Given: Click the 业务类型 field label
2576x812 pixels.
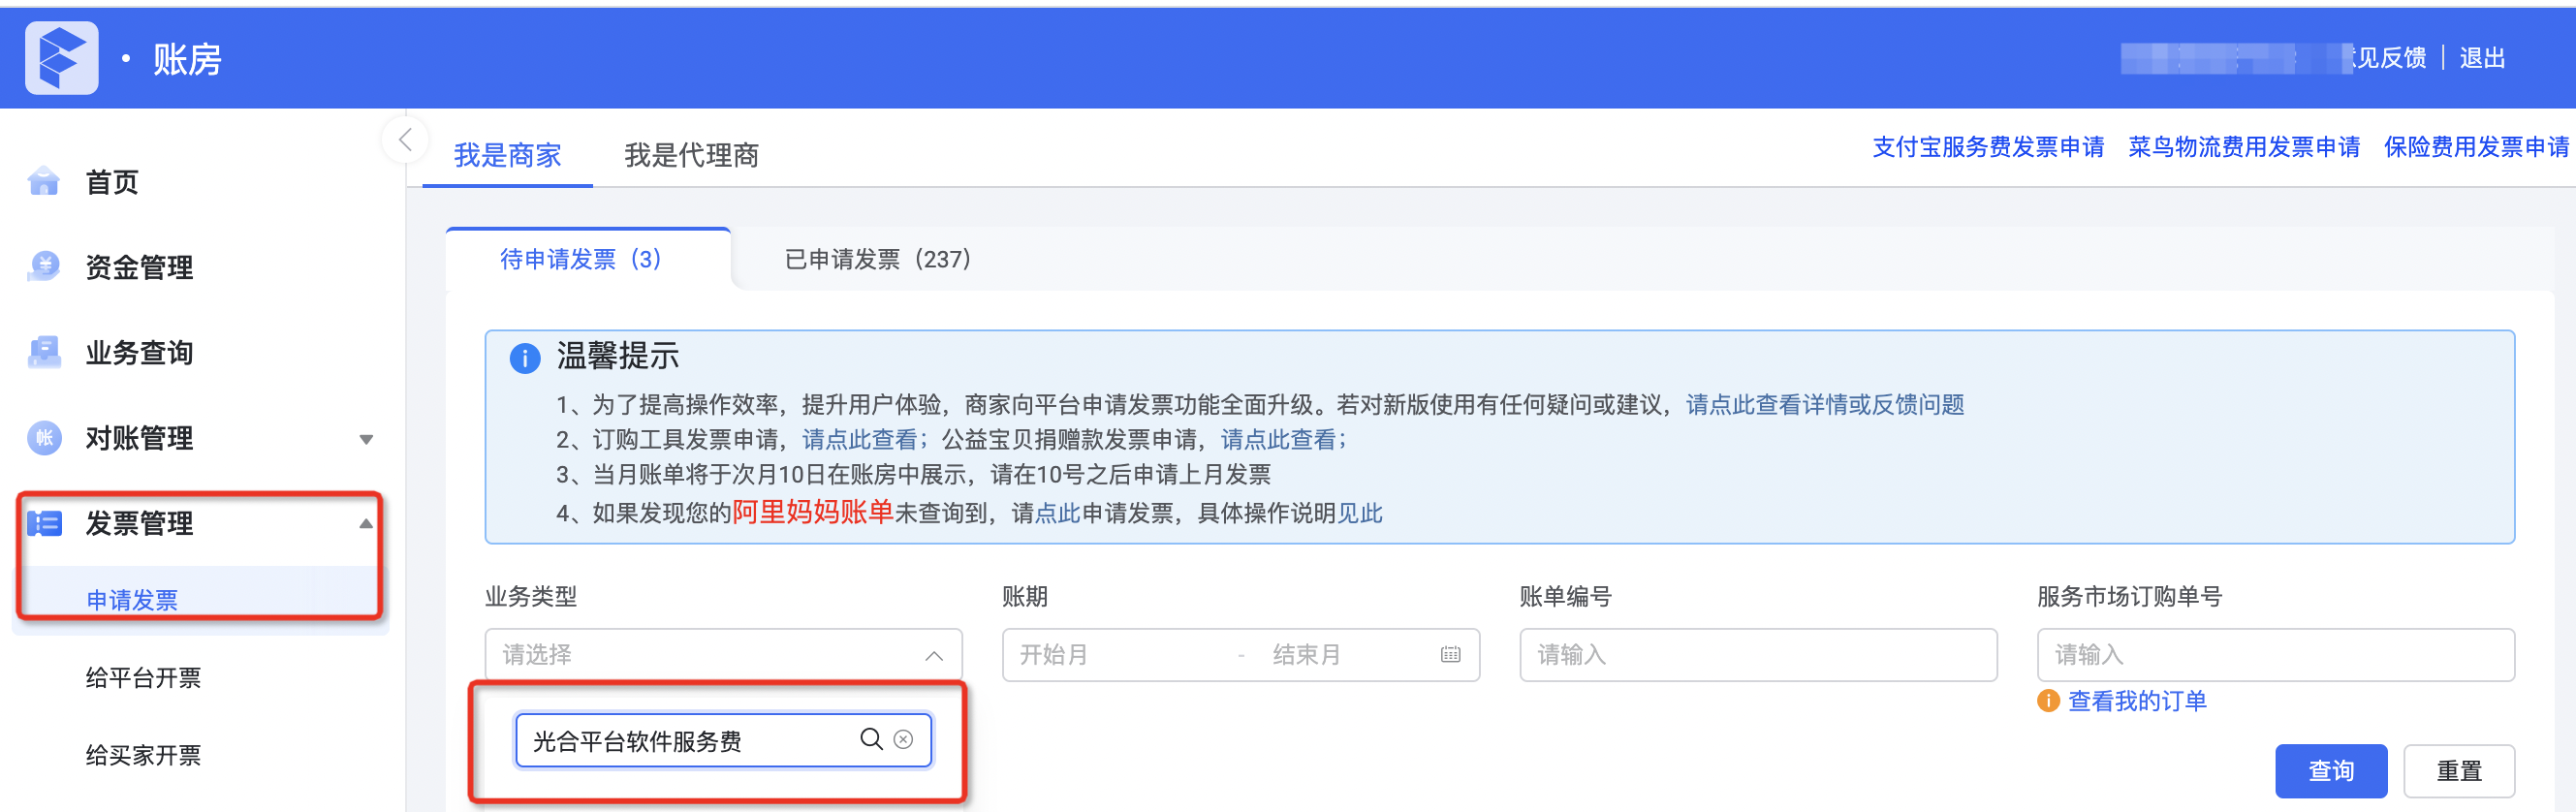Looking at the screenshot, I should coord(531,596).
